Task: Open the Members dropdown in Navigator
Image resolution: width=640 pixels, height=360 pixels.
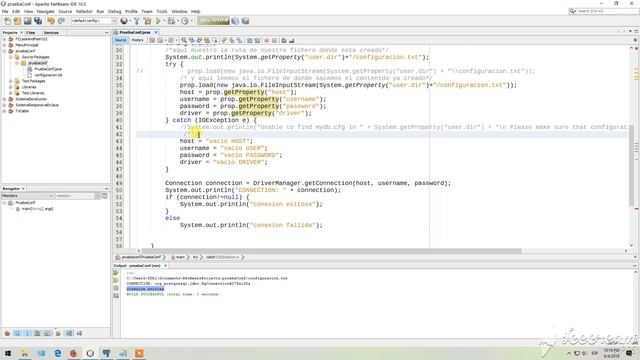Action: 28,196
